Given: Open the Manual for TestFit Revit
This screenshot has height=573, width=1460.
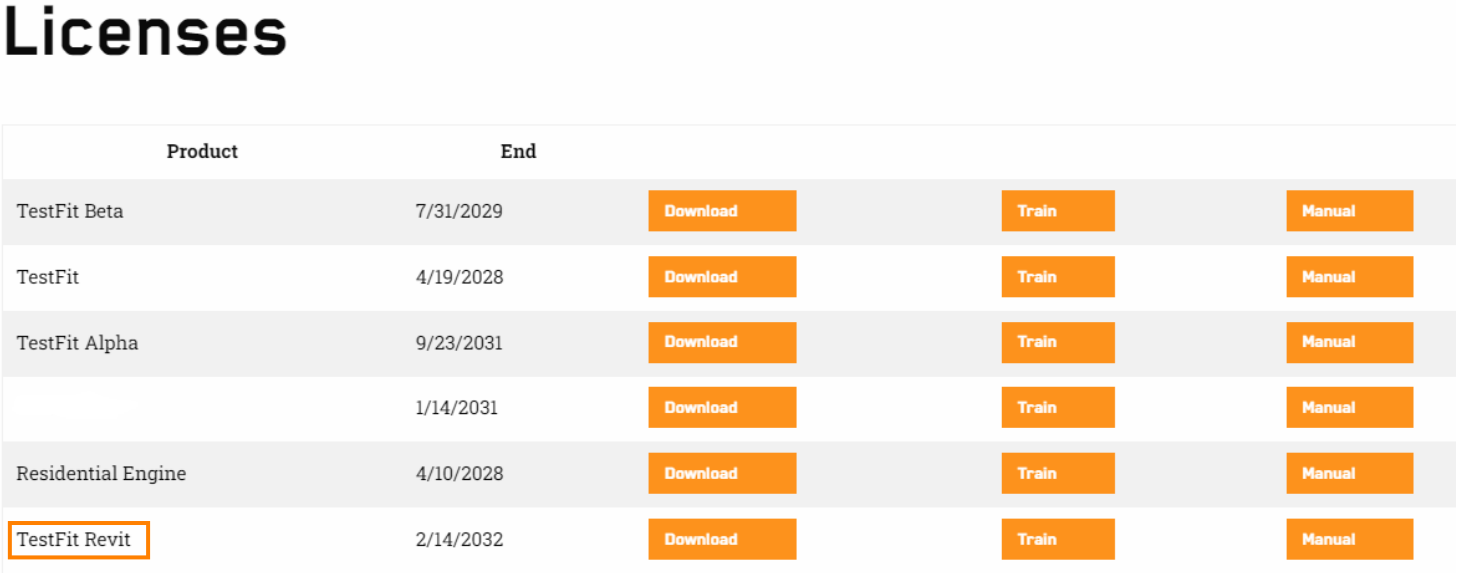Looking at the screenshot, I should [1350, 539].
